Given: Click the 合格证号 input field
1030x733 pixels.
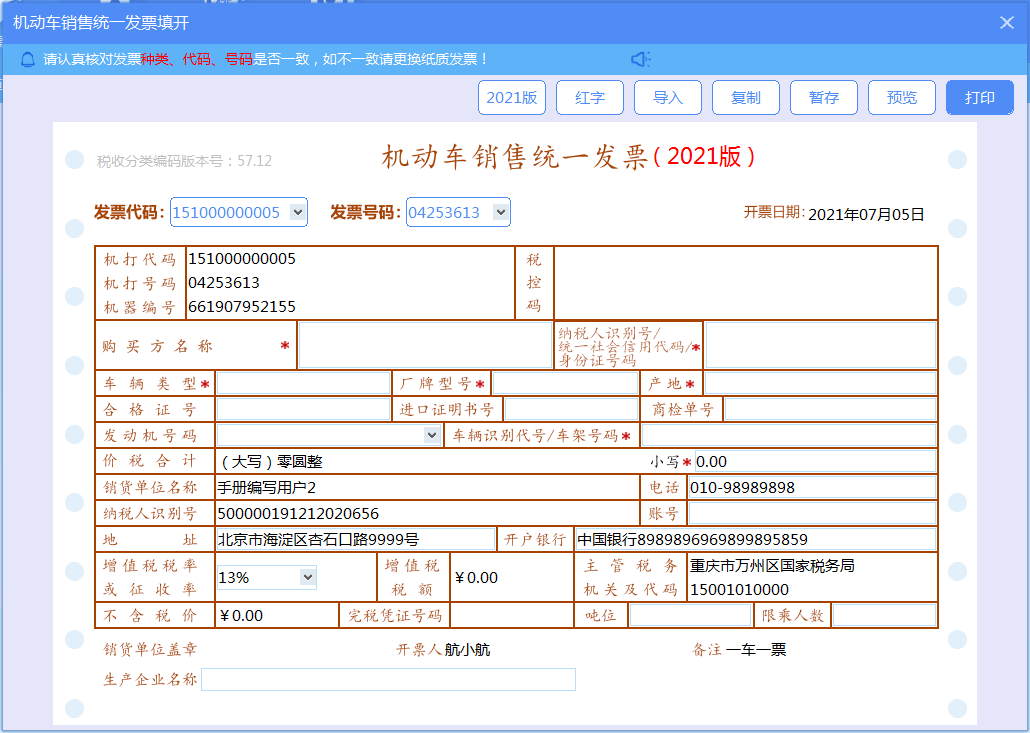Looking at the screenshot, I should tap(303, 409).
